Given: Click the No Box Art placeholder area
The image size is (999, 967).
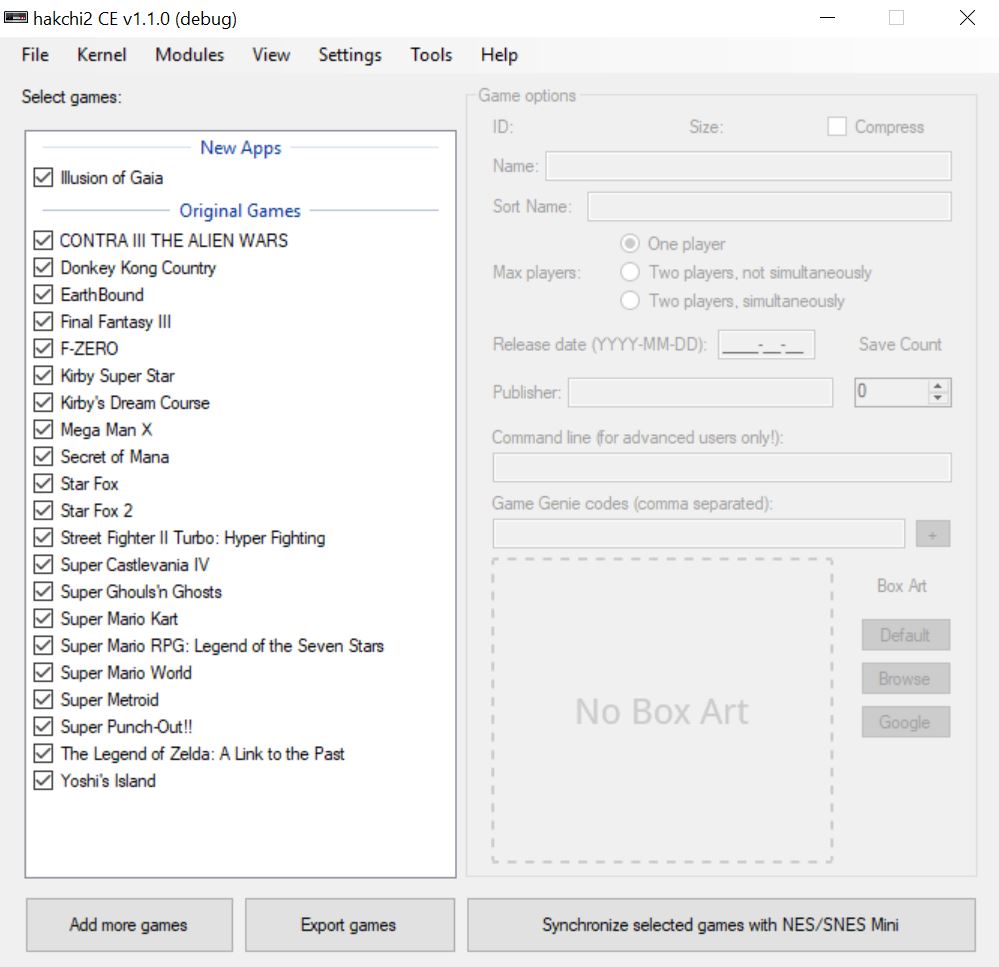Looking at the screenshot, I should (x=662, y=710).
